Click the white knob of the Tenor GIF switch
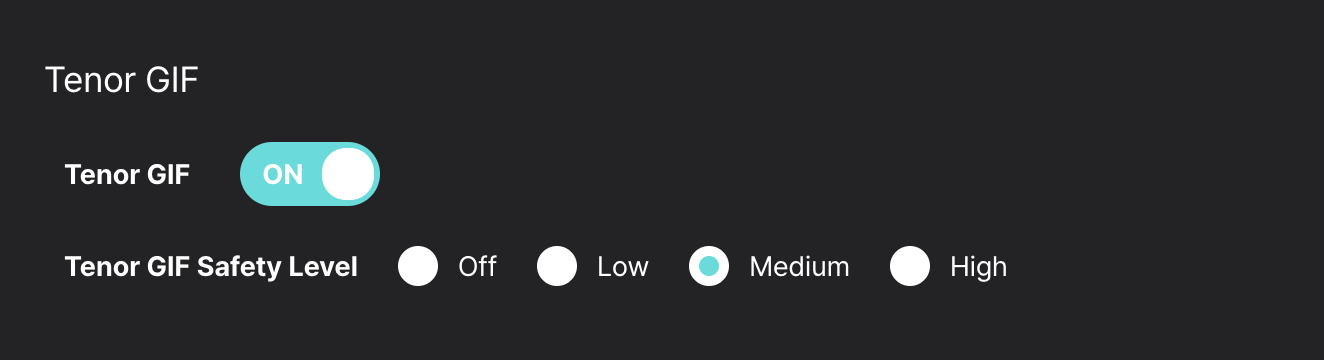 coord(348,174)
